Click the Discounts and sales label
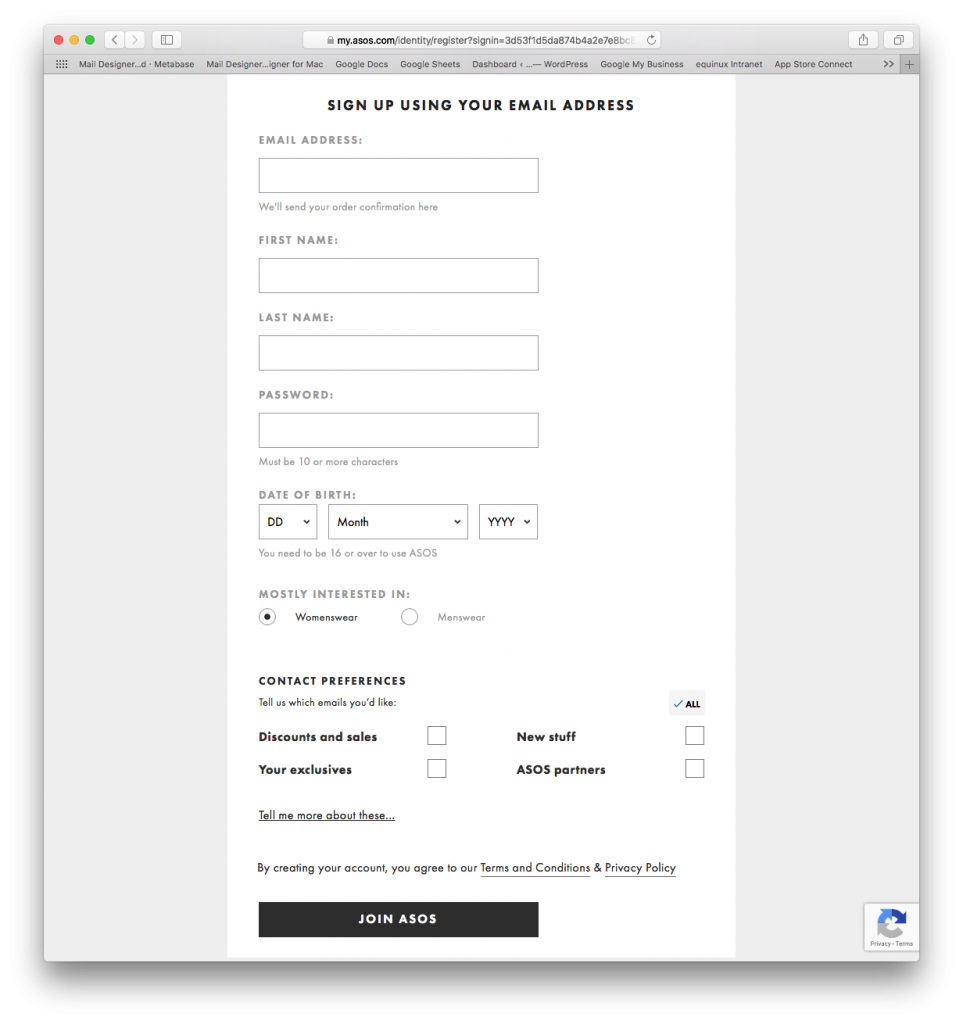Viewport: 963px width, 1024px height. pos(318,737)
